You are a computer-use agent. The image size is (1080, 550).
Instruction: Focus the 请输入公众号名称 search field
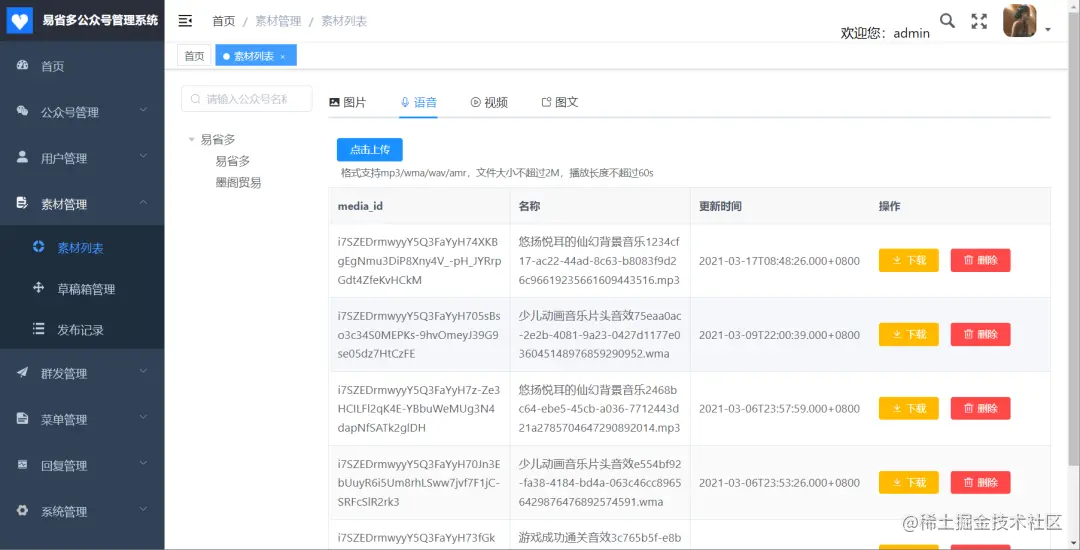247,98
